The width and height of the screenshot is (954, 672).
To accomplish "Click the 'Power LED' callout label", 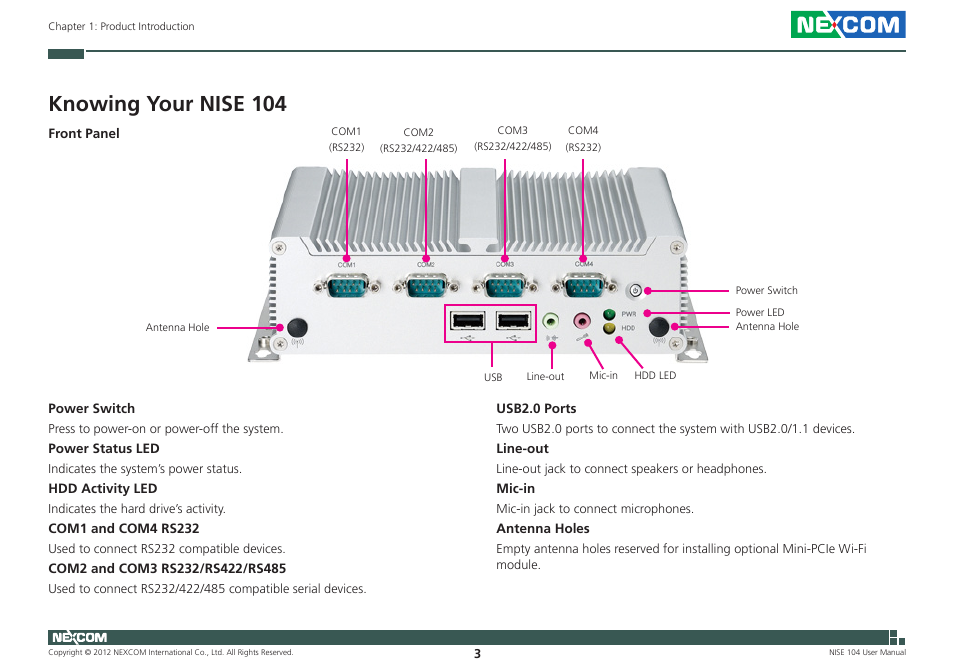I will point(759,312).
